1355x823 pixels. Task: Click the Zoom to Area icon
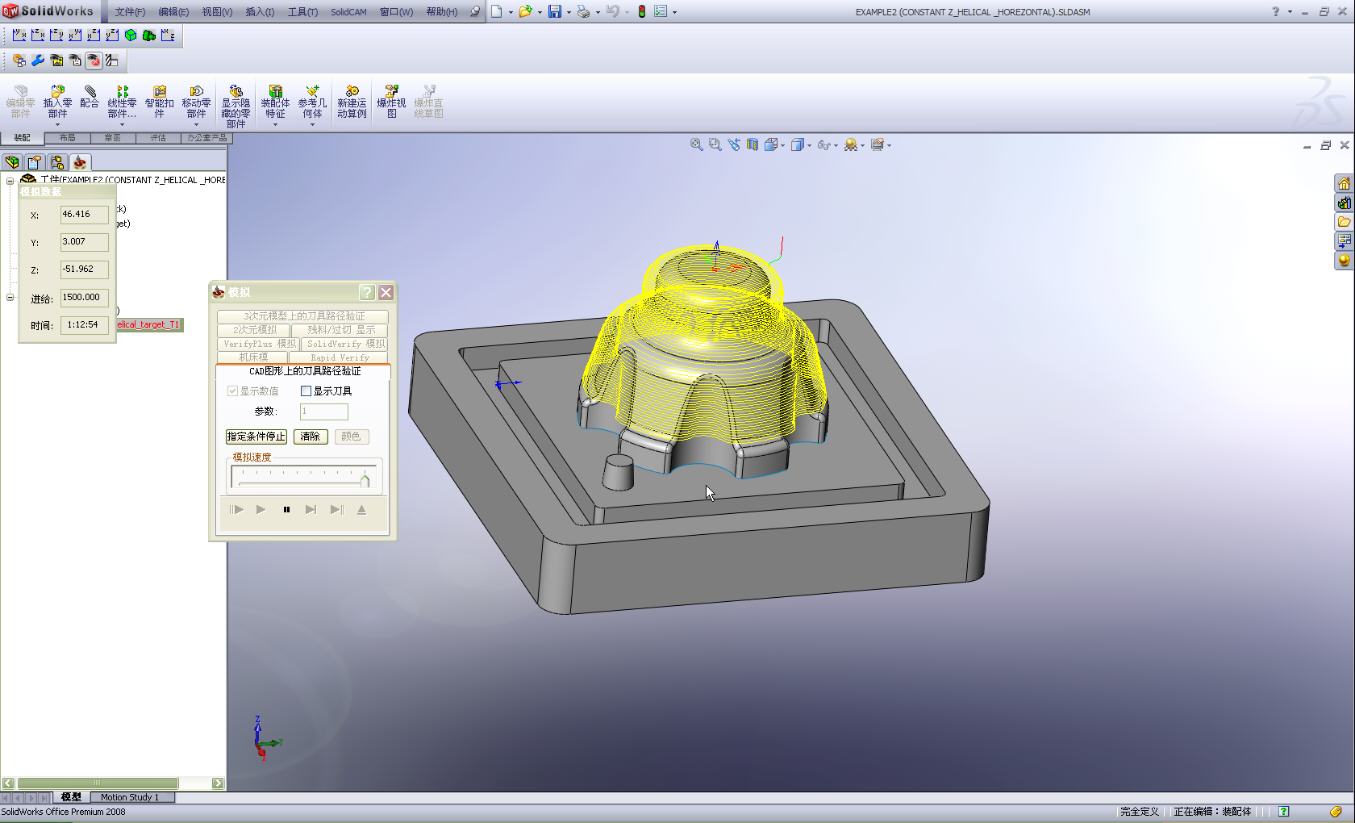point(715,145)
